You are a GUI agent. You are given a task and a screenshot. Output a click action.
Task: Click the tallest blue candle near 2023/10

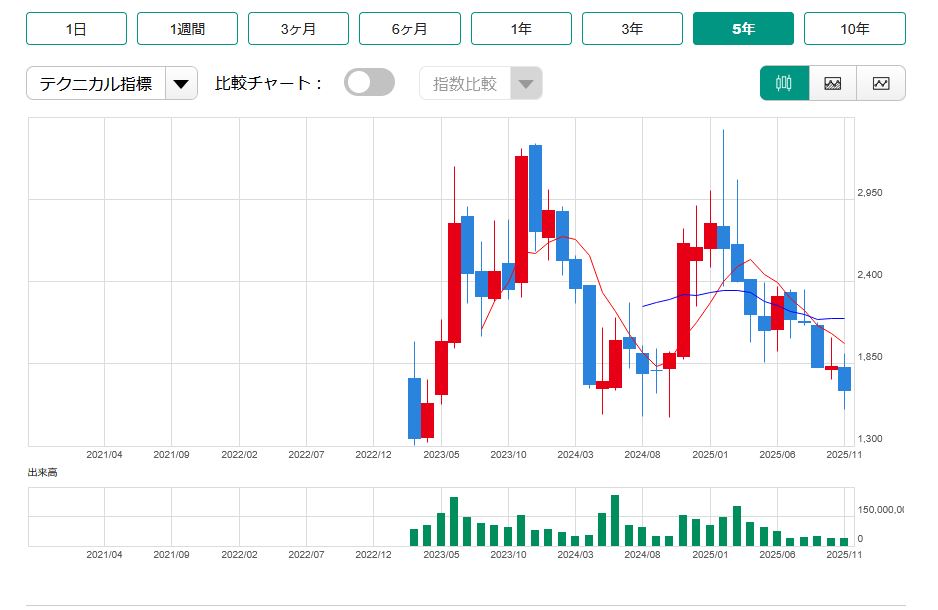point(536,188)
